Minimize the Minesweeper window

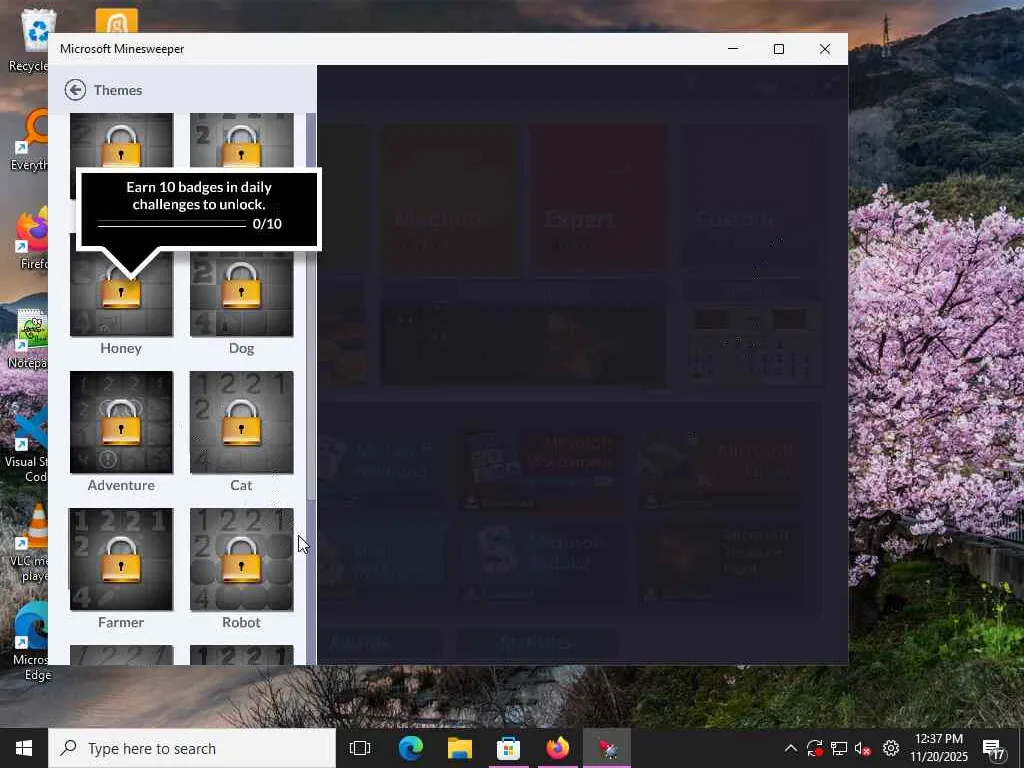click(733, 49)
